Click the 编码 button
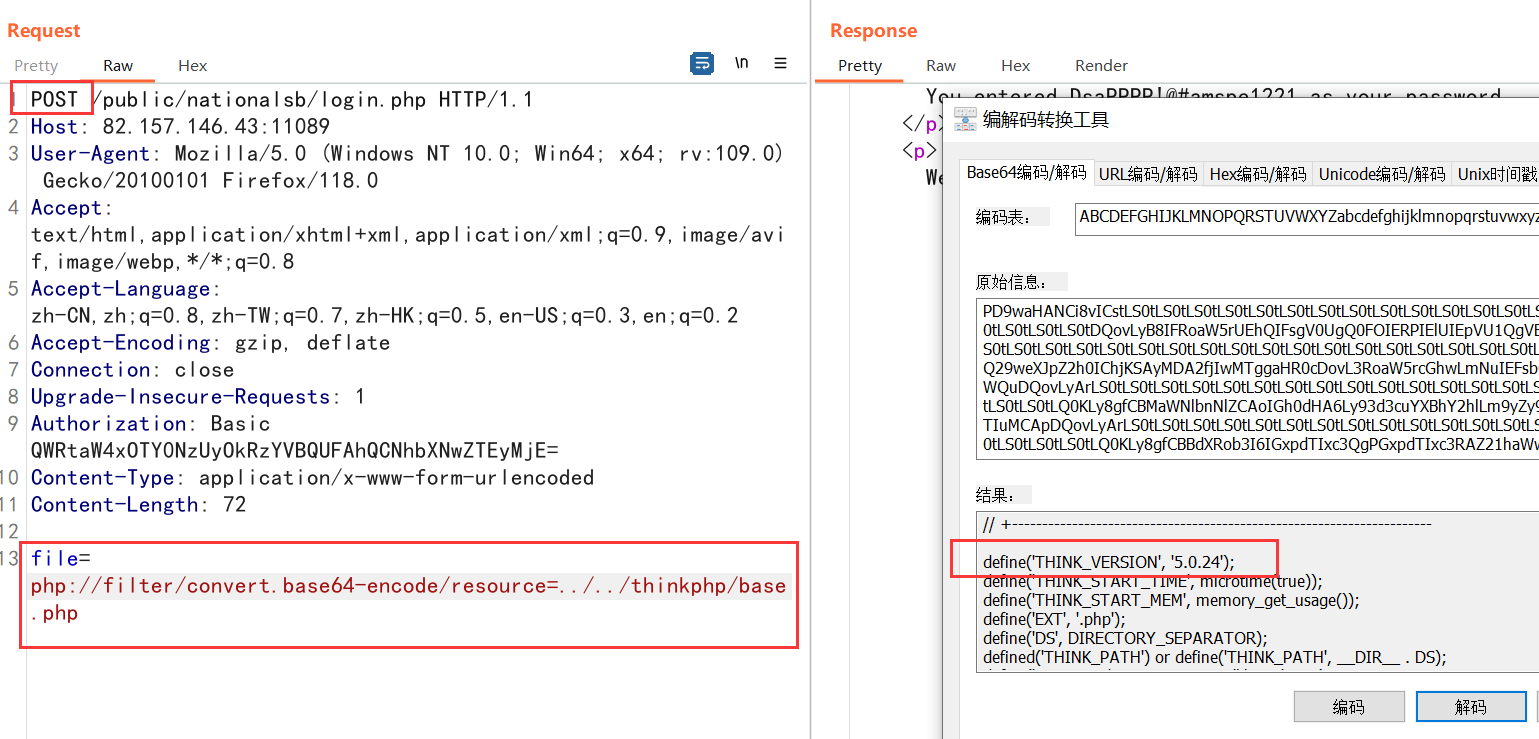Viewport: 1539px width, 739px height. 1348,707
